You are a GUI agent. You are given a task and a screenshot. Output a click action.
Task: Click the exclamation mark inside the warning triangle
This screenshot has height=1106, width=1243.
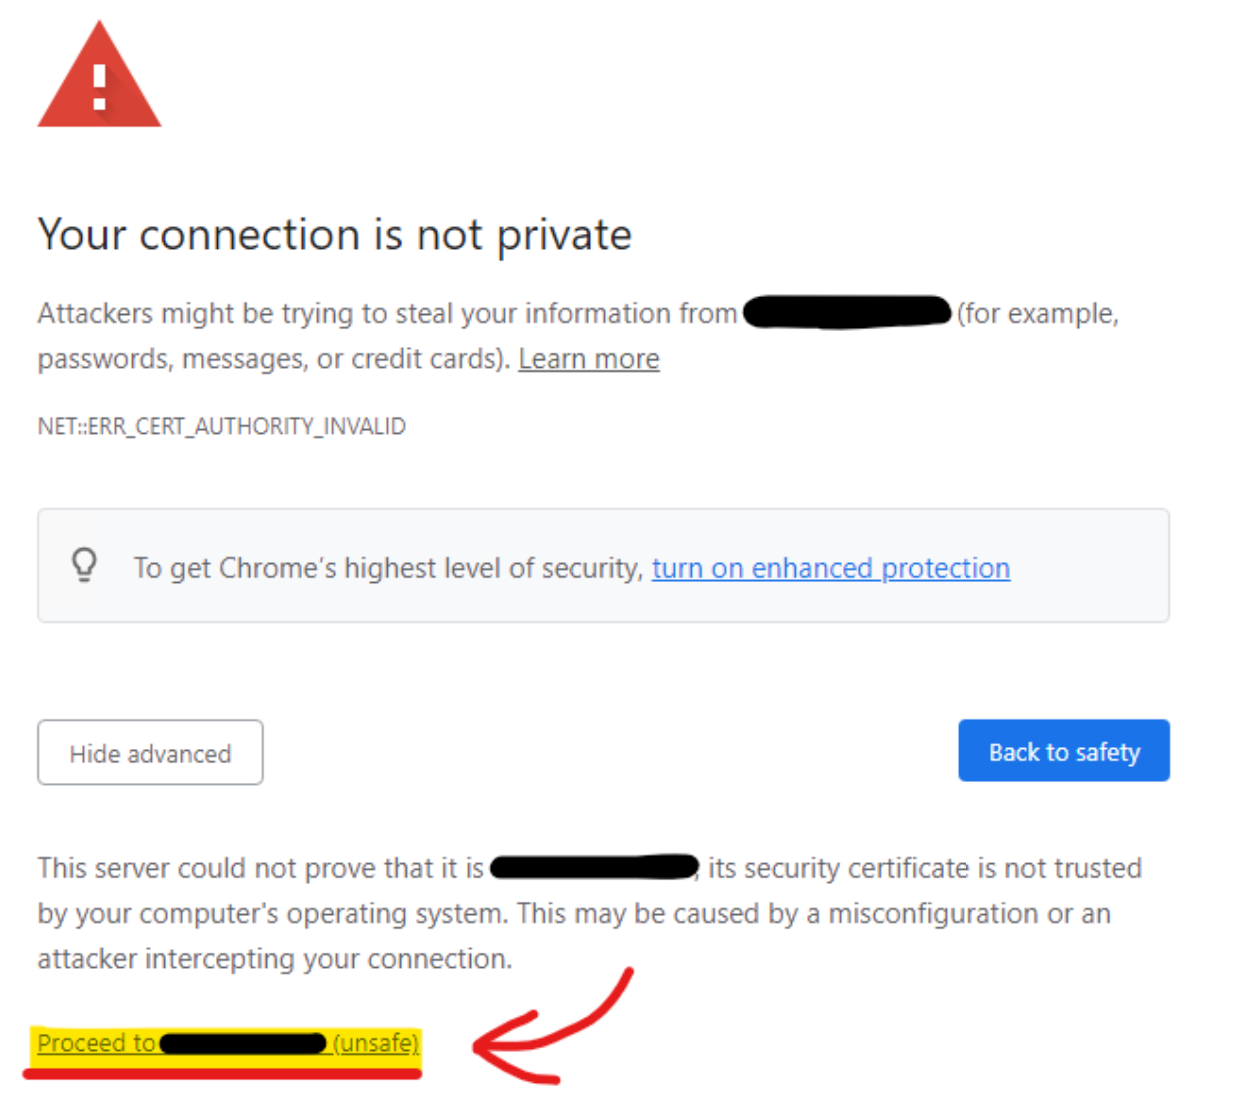click(x=99, y=88)
